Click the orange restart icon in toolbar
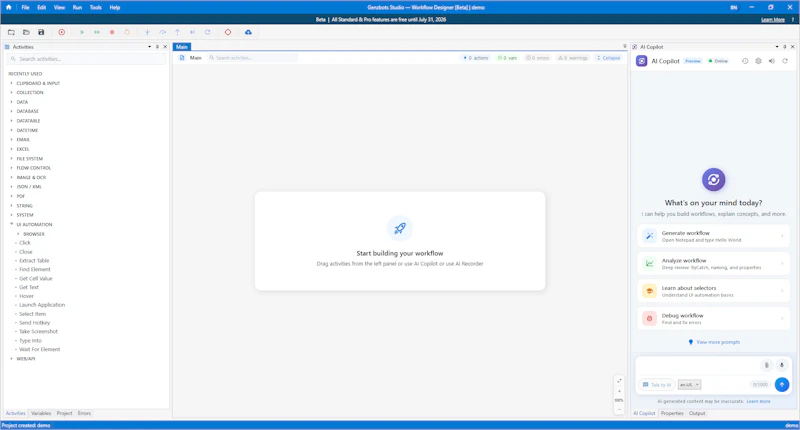The width and height of the screenshot is (800, 430). (127, 32)
